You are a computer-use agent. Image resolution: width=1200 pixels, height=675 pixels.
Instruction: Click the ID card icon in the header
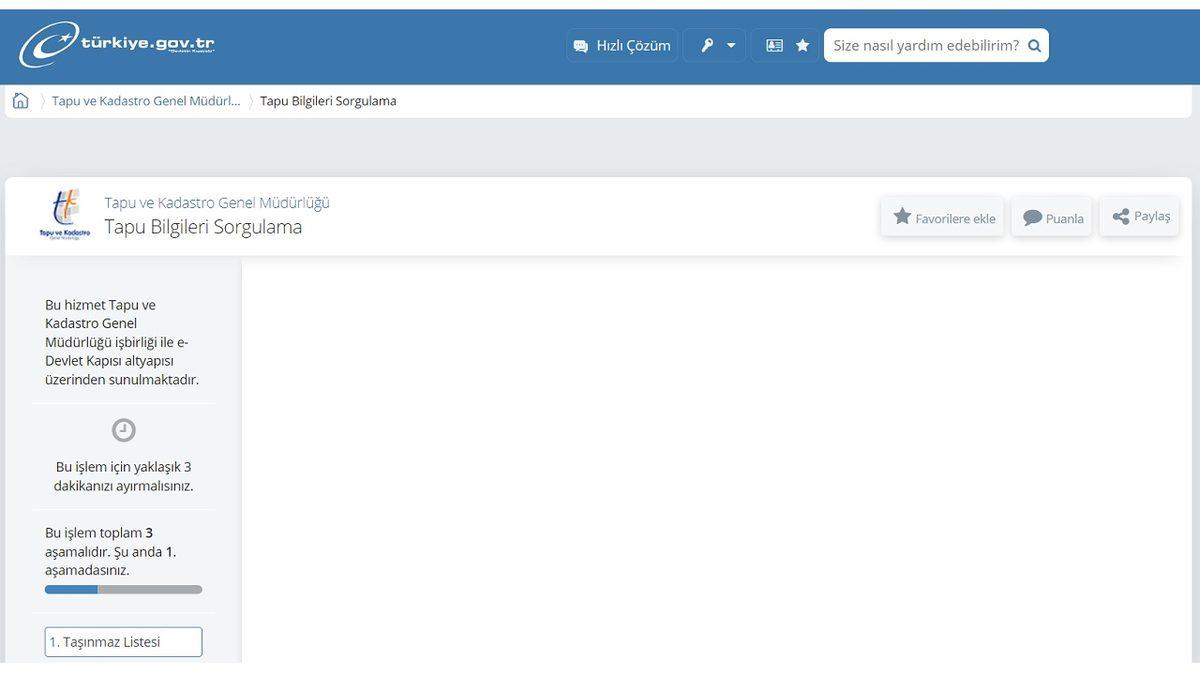pos(773,45)
